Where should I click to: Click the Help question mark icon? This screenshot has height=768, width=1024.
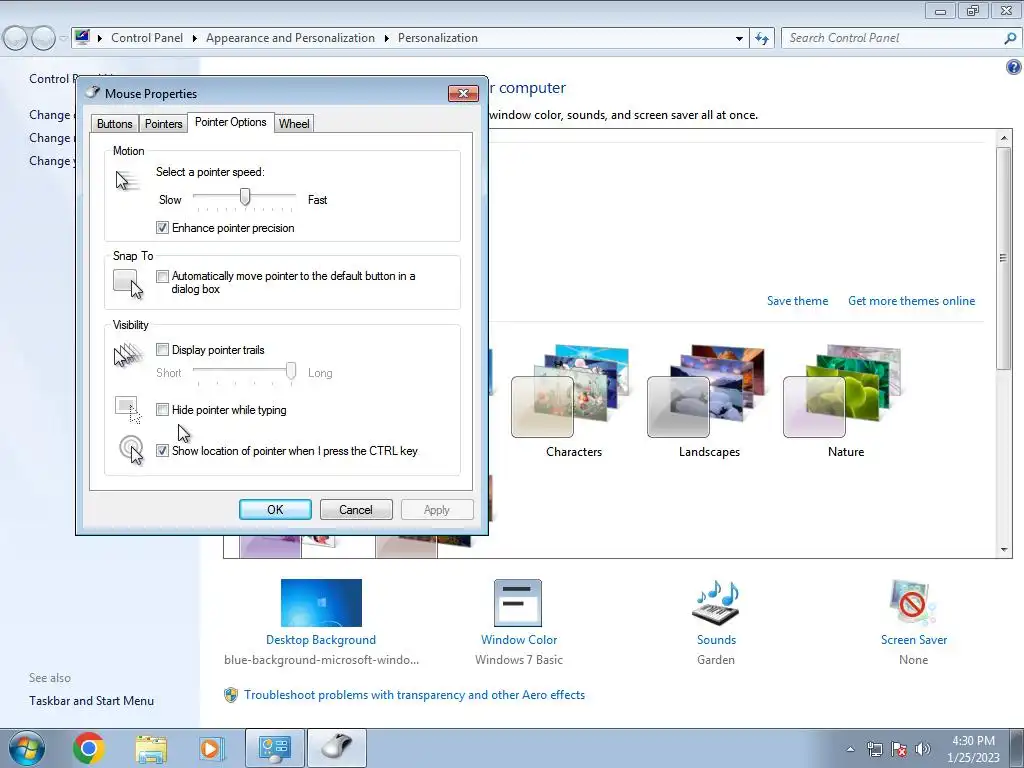point(1014,67)
